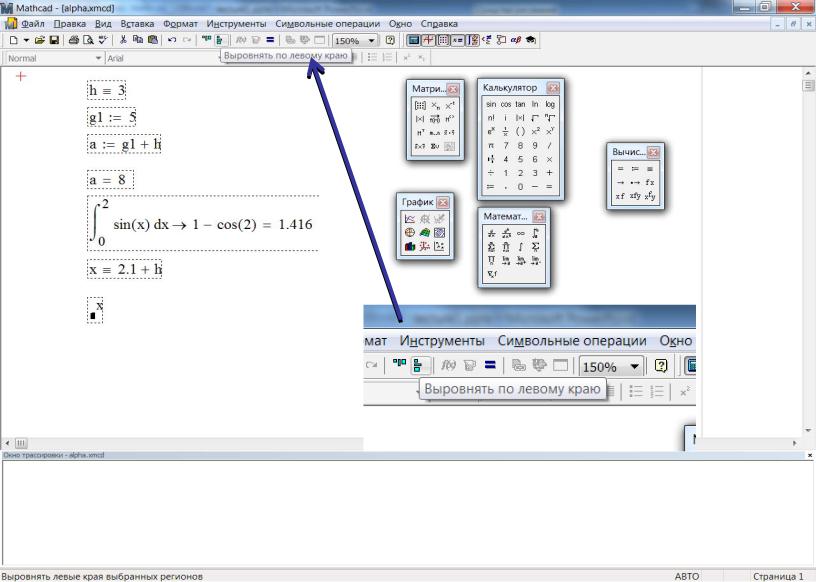Click the indefinite integral icon in calculus palette

pos(520,247)
